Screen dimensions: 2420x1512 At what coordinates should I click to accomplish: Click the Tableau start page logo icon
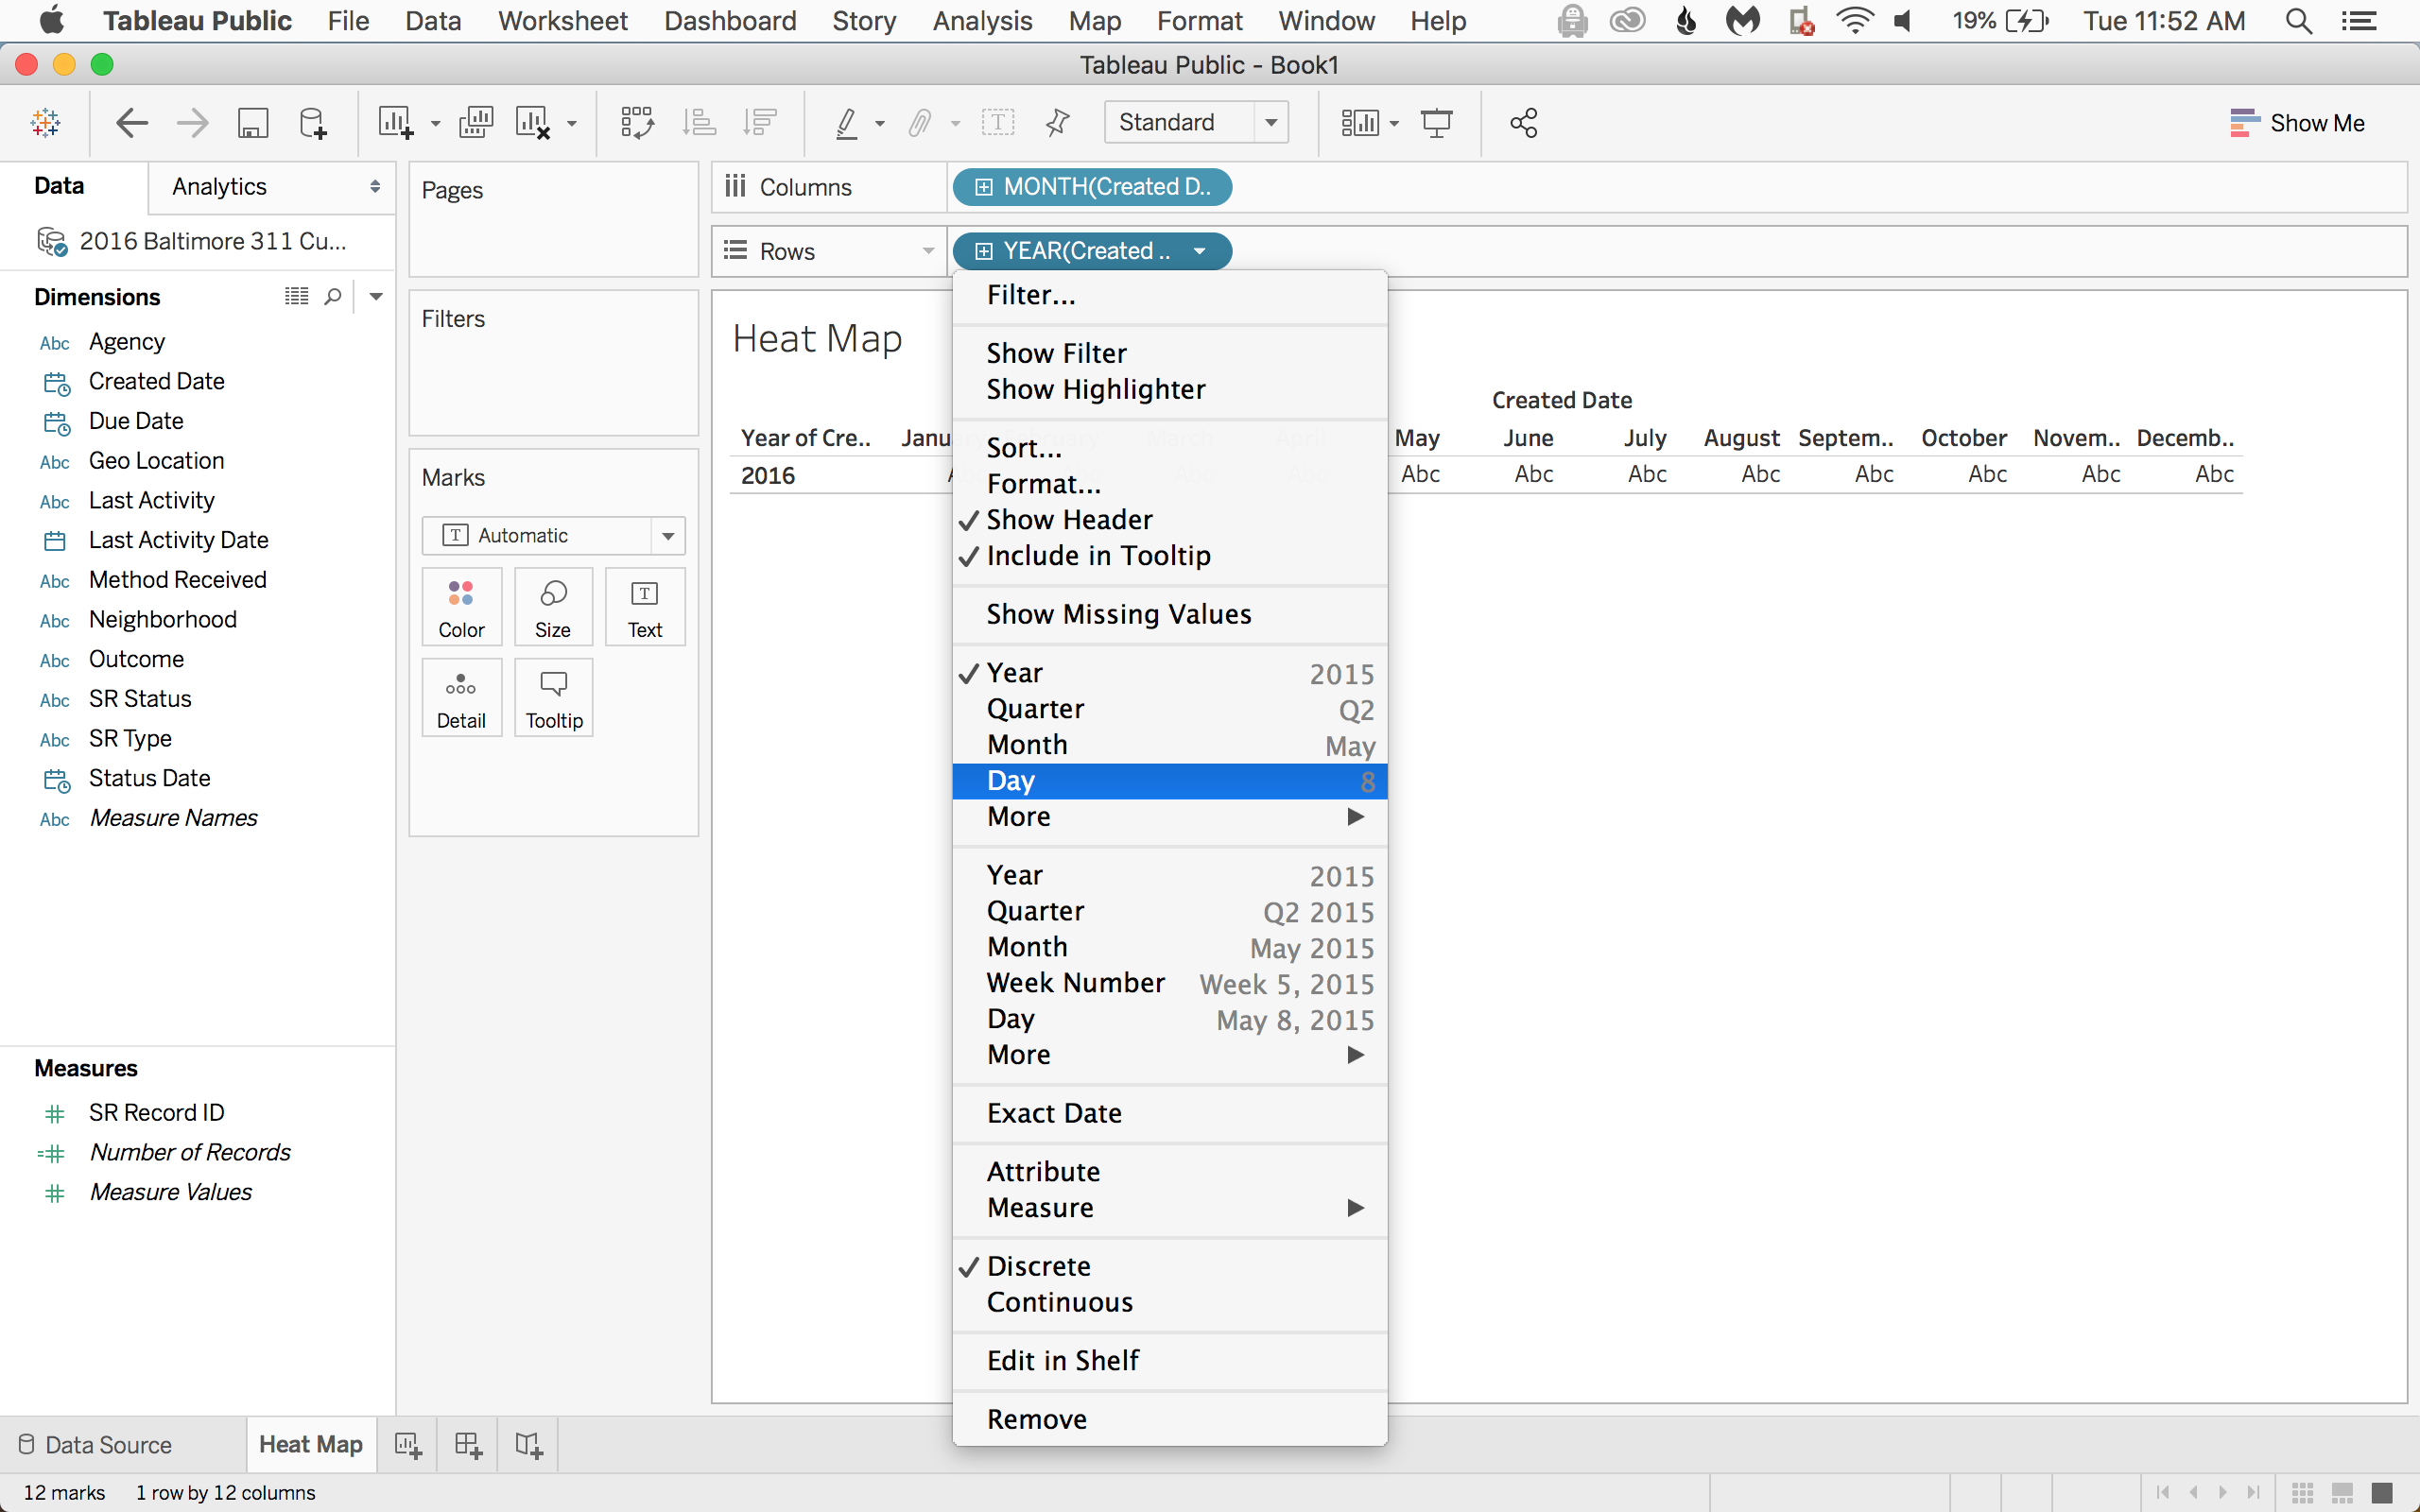(x=46, y=123)
